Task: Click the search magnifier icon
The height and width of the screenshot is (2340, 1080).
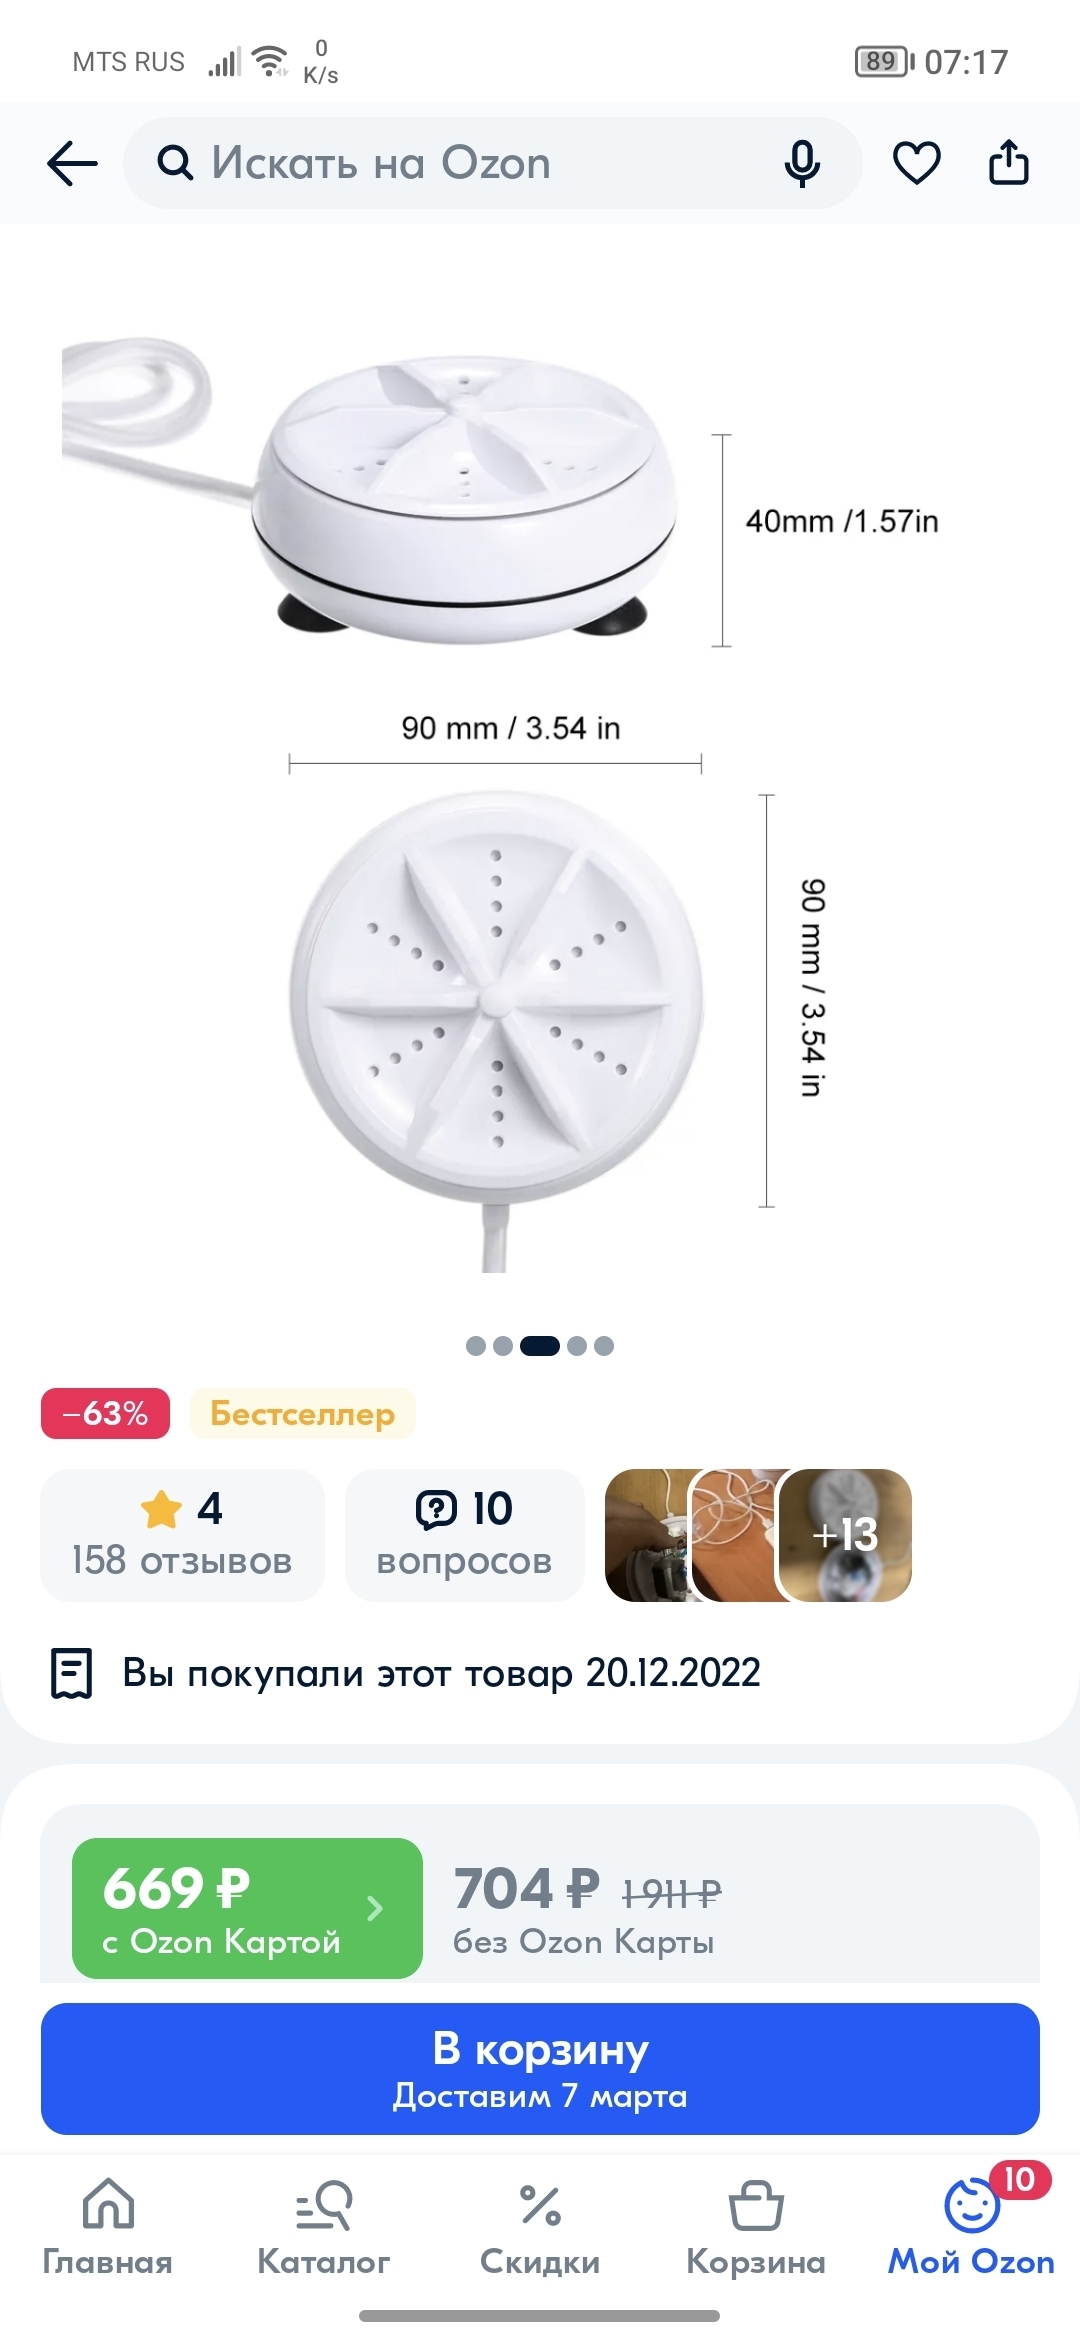Action: click(x=175, y=163)
